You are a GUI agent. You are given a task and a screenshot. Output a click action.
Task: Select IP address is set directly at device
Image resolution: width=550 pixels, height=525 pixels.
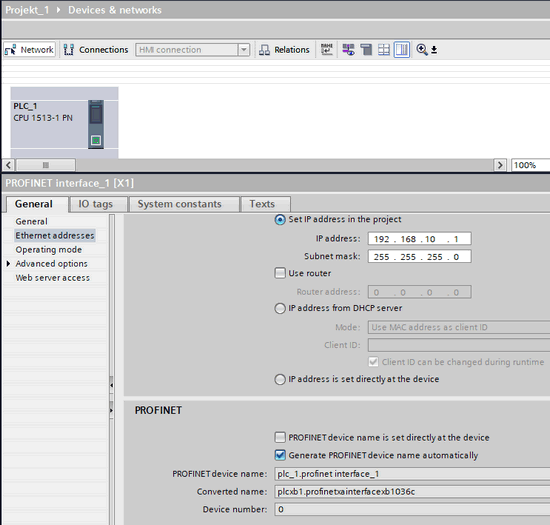pos(280,379)
